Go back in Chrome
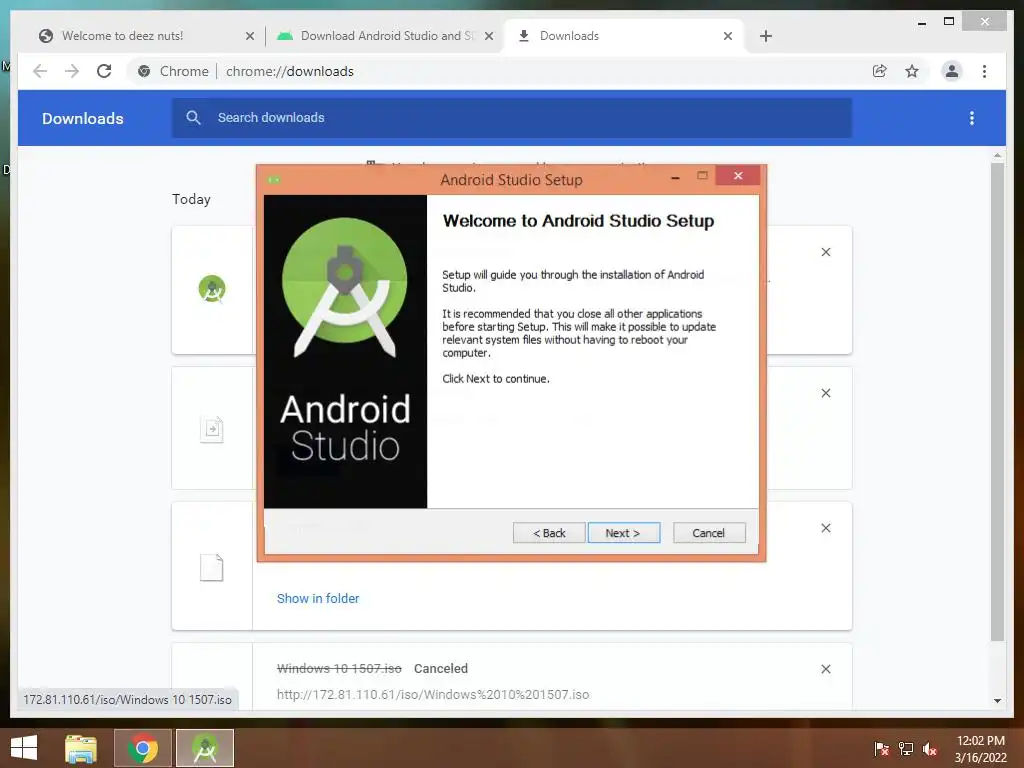 (x=40, y=71)
